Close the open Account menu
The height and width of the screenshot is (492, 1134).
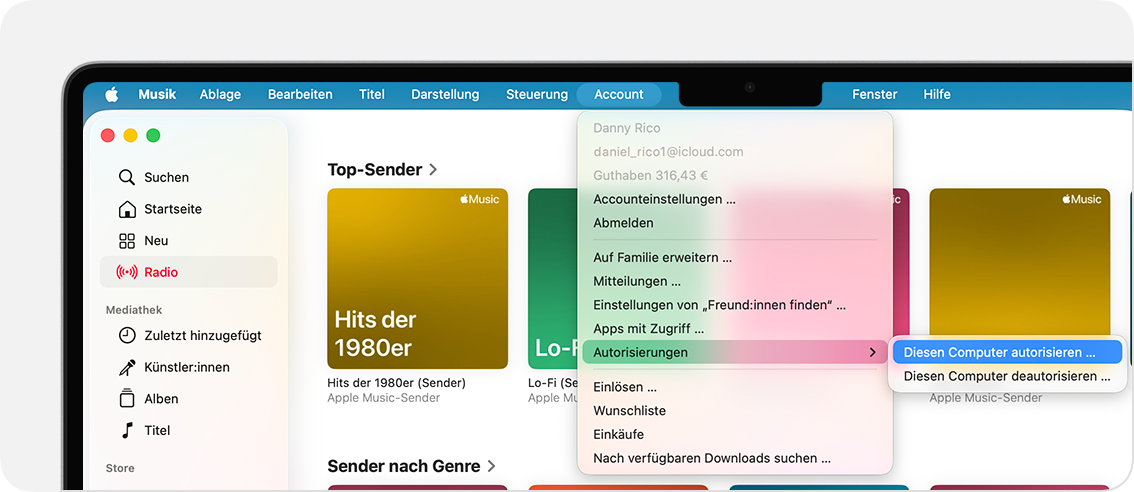[618, 94]
